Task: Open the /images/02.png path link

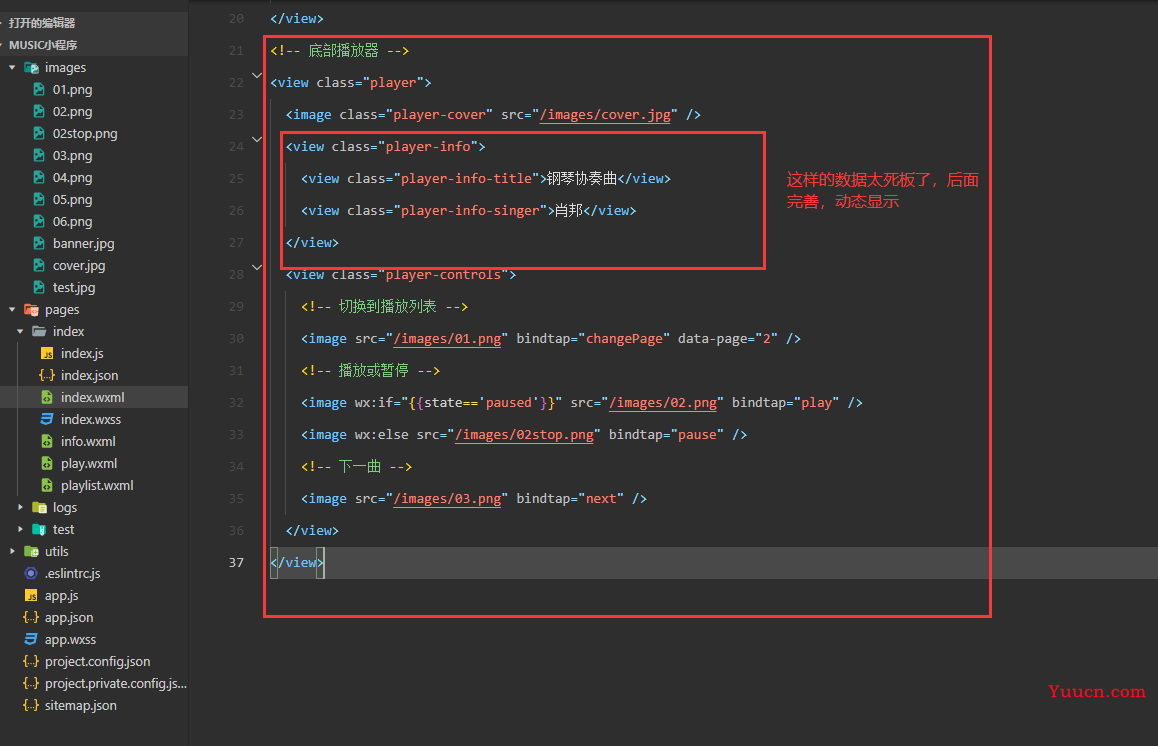Action: coord(663,403)
